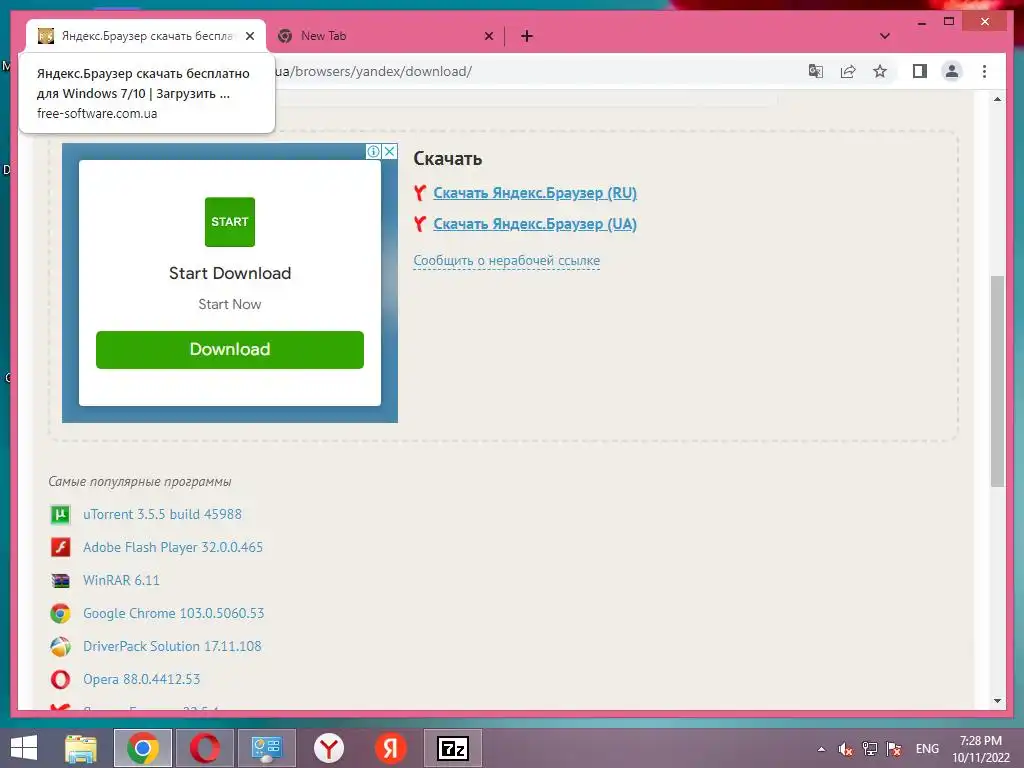Show hidden tray icons arrow
The height and width of the screenshot is (768, 1024).
coord(821,749)
